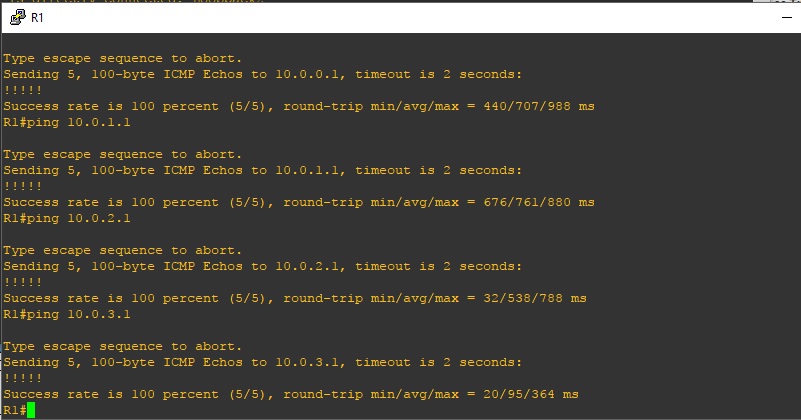Screen dimensions: 801x420
Task: Minimize the R1 terminal window
Action: pos(787,17)
